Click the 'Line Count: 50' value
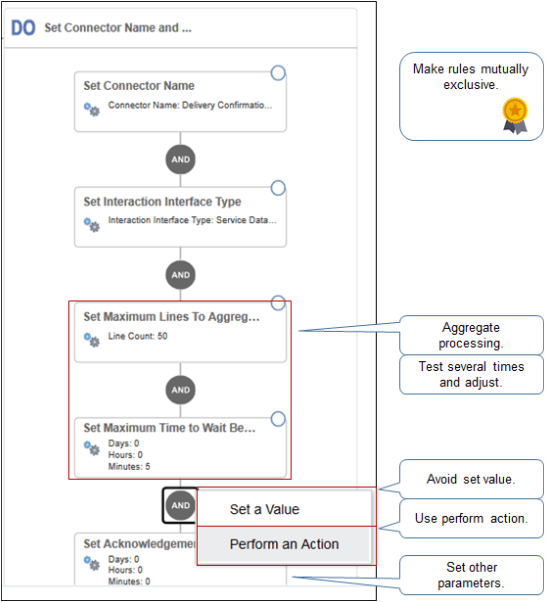The width and height of the screenshot is (545, 602). [x=138, y=336]
